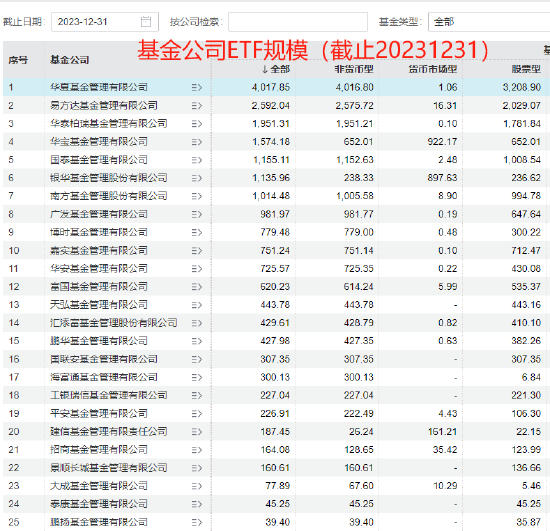Sort by the 股票型 column header

[526, 69]
